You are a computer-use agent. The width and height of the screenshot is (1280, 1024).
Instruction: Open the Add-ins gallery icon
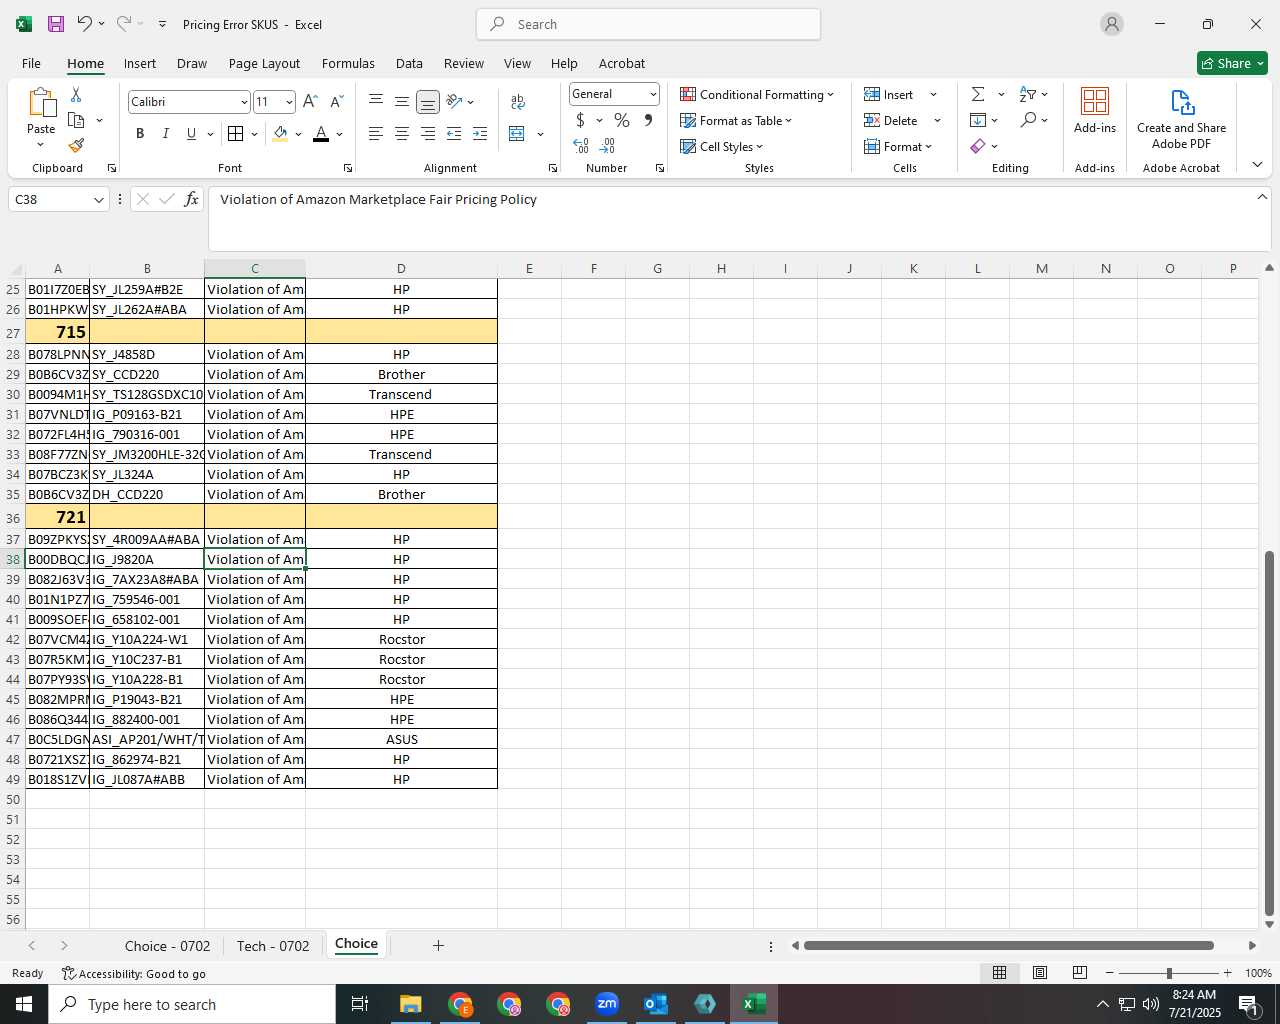tap(1095, 110)
